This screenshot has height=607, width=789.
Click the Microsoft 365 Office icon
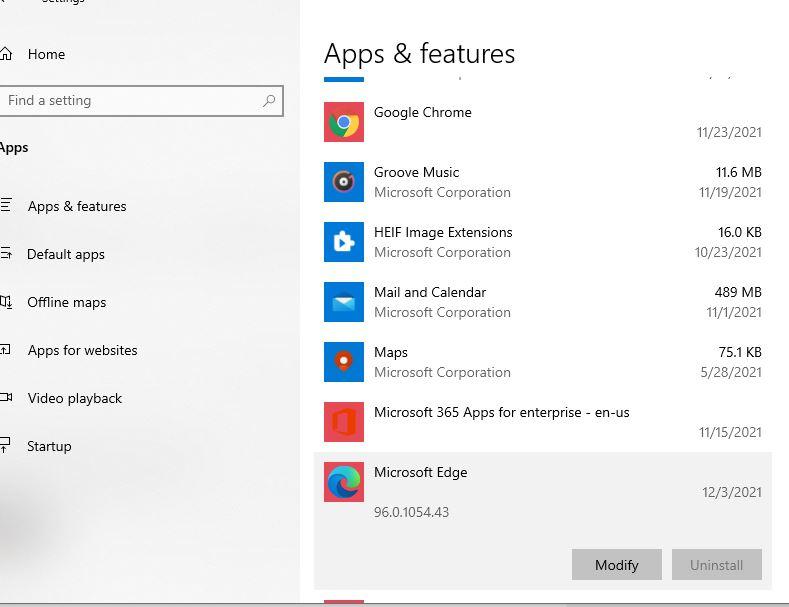tap(344, 422)
